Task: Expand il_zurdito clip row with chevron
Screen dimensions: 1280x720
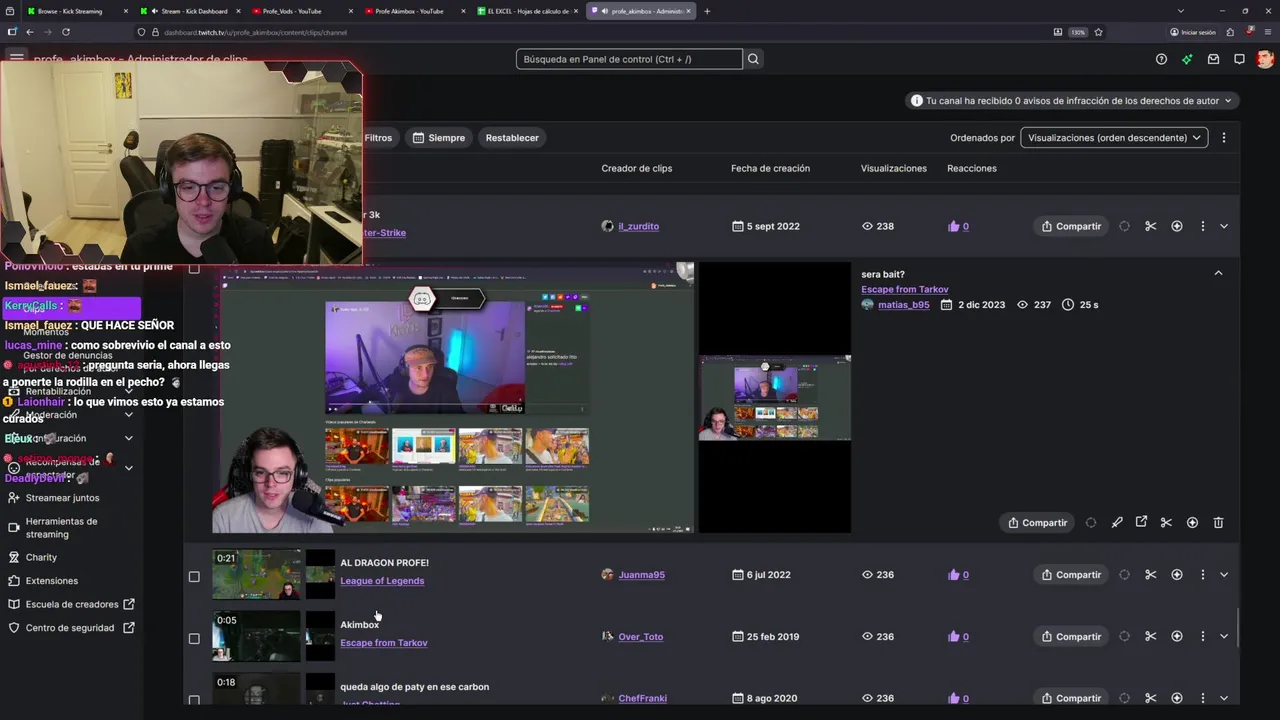Action: pyautogui.click(x=1224, y=226)
